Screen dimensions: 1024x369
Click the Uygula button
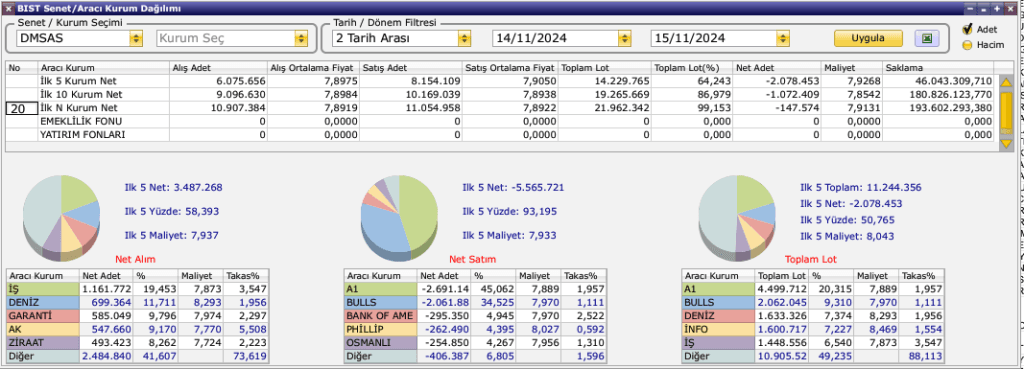pos(868,38)
